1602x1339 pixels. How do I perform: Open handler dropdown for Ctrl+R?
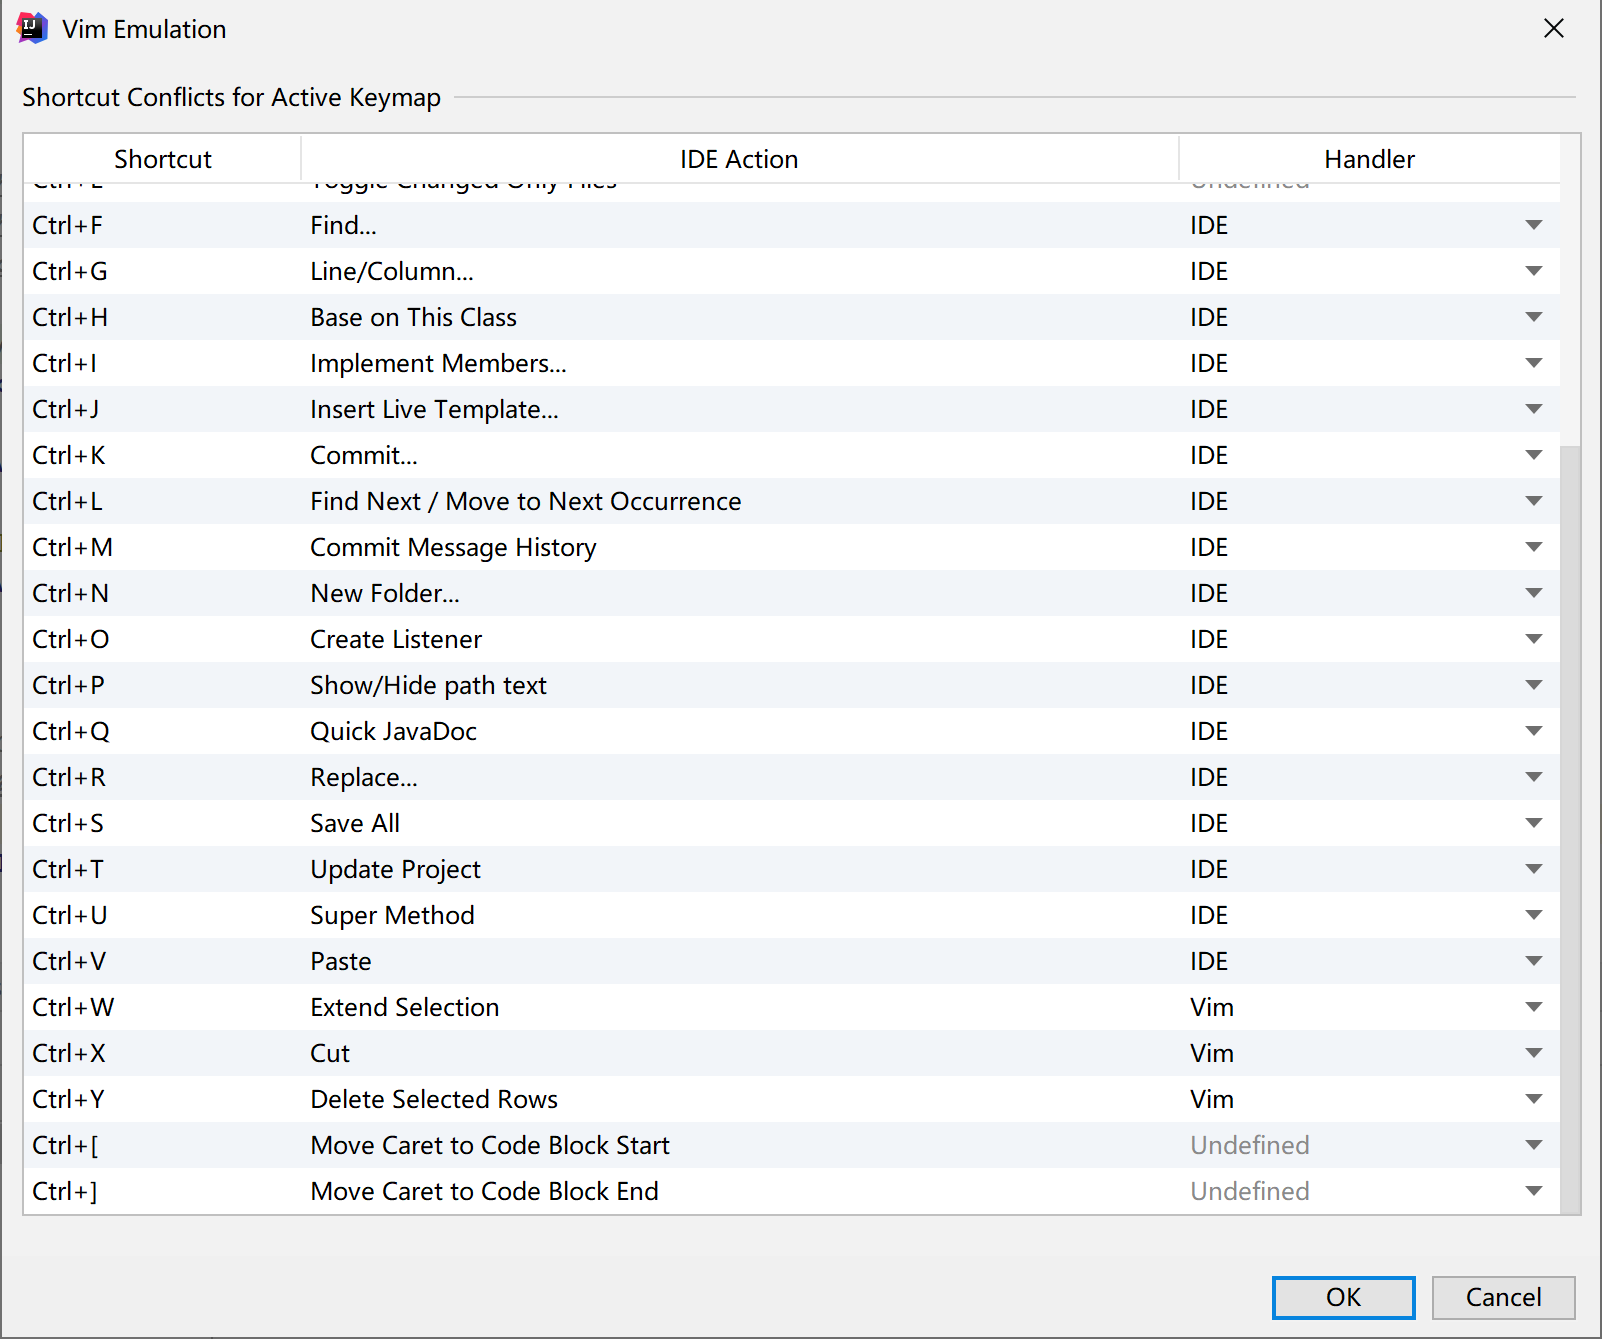pos(1534,777)
